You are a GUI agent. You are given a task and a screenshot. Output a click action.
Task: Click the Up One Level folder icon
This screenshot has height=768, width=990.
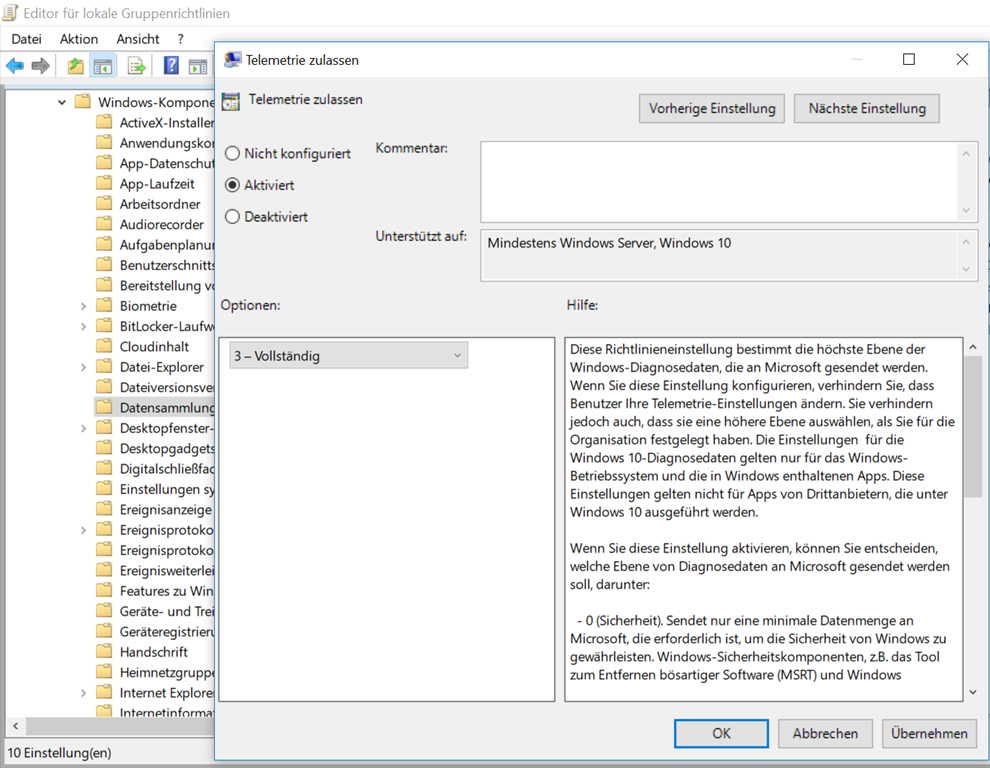(76, 66)
